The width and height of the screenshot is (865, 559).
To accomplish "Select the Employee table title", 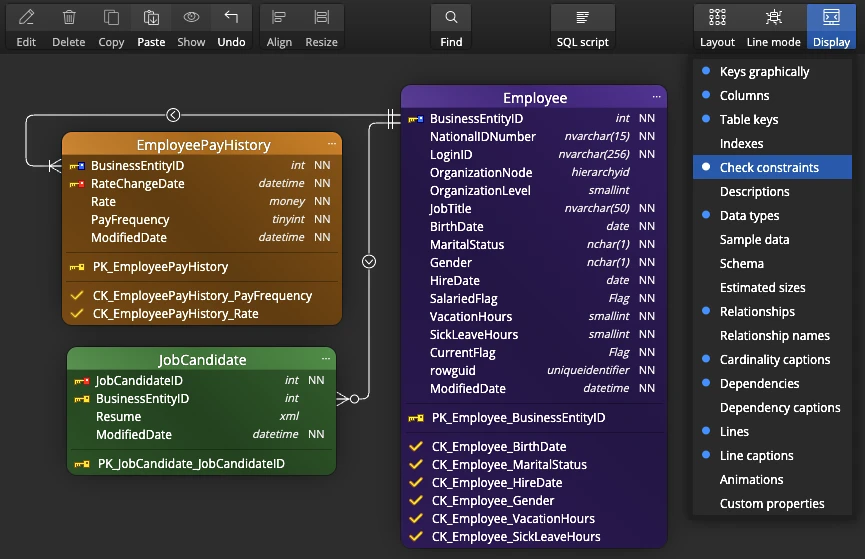I will click(x=535, y=98).
